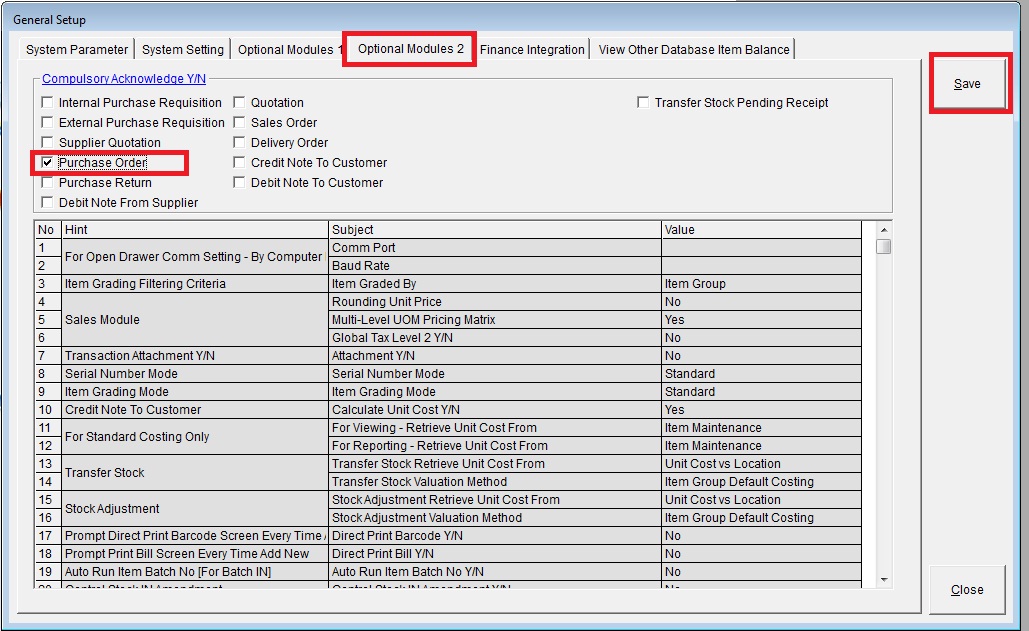
Task: Enable Internal Purchase Requisition checkbox
Action: click(x=47, y=103)
